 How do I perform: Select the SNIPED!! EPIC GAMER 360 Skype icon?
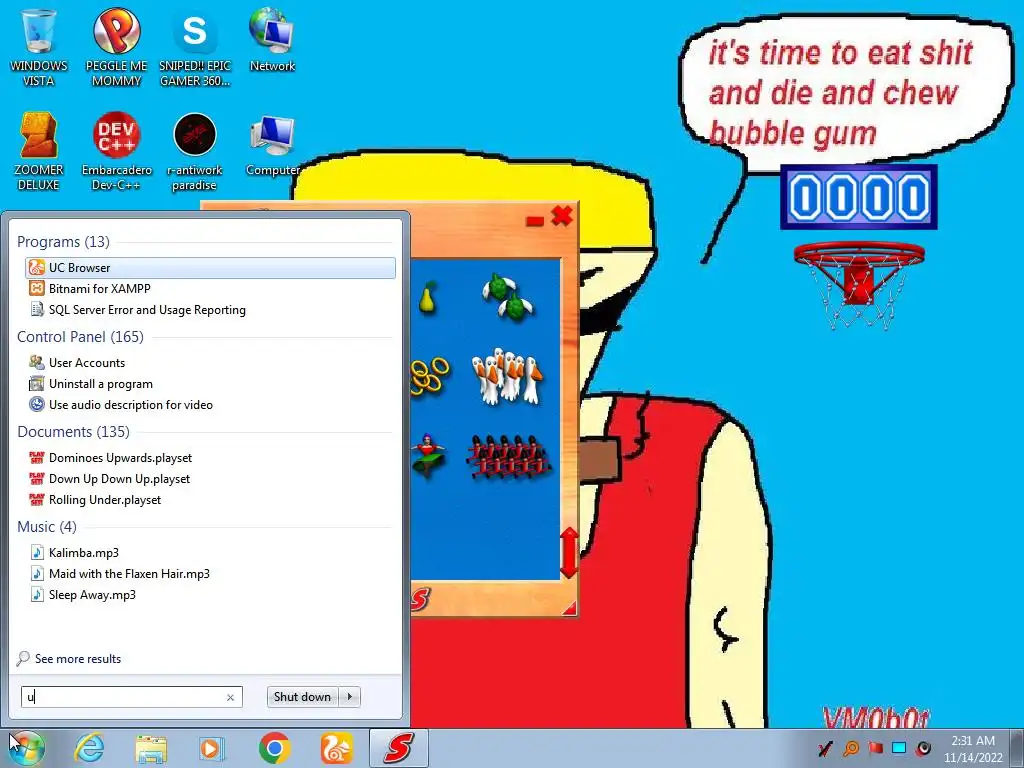pyautogui.click(x=195, y=48)
